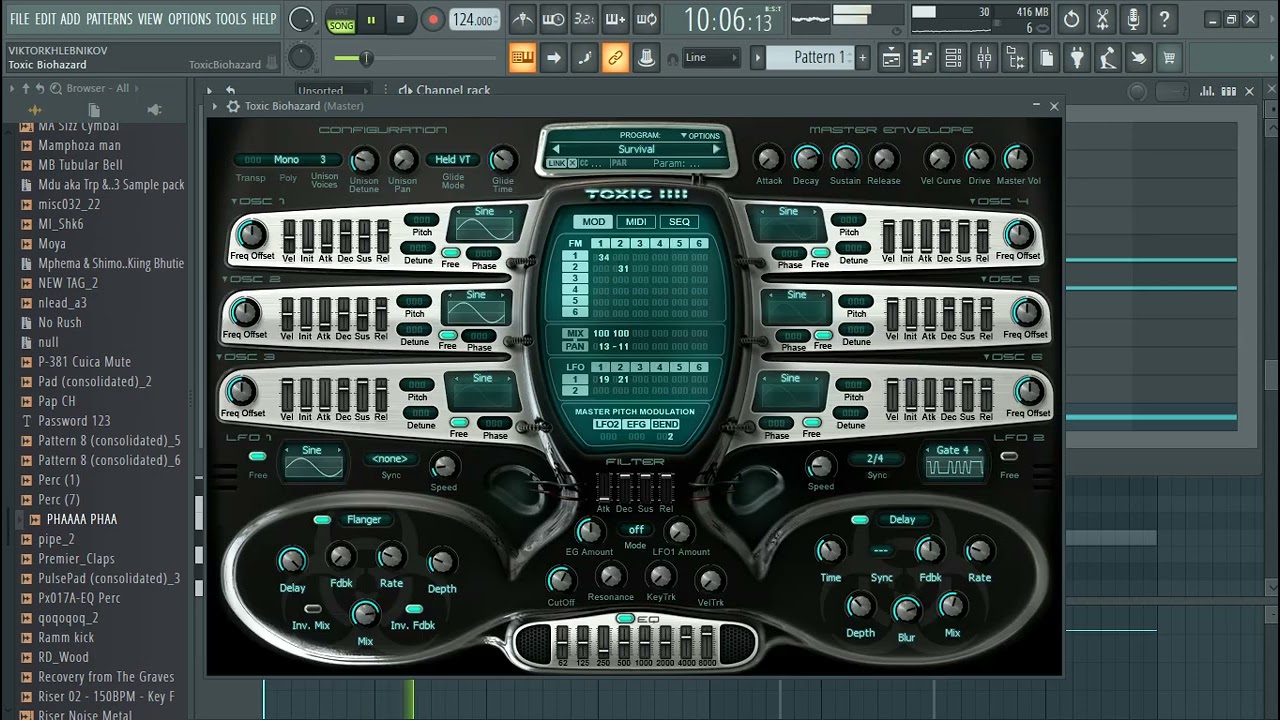Open the View channel rack icon

[x=953, y=58]
